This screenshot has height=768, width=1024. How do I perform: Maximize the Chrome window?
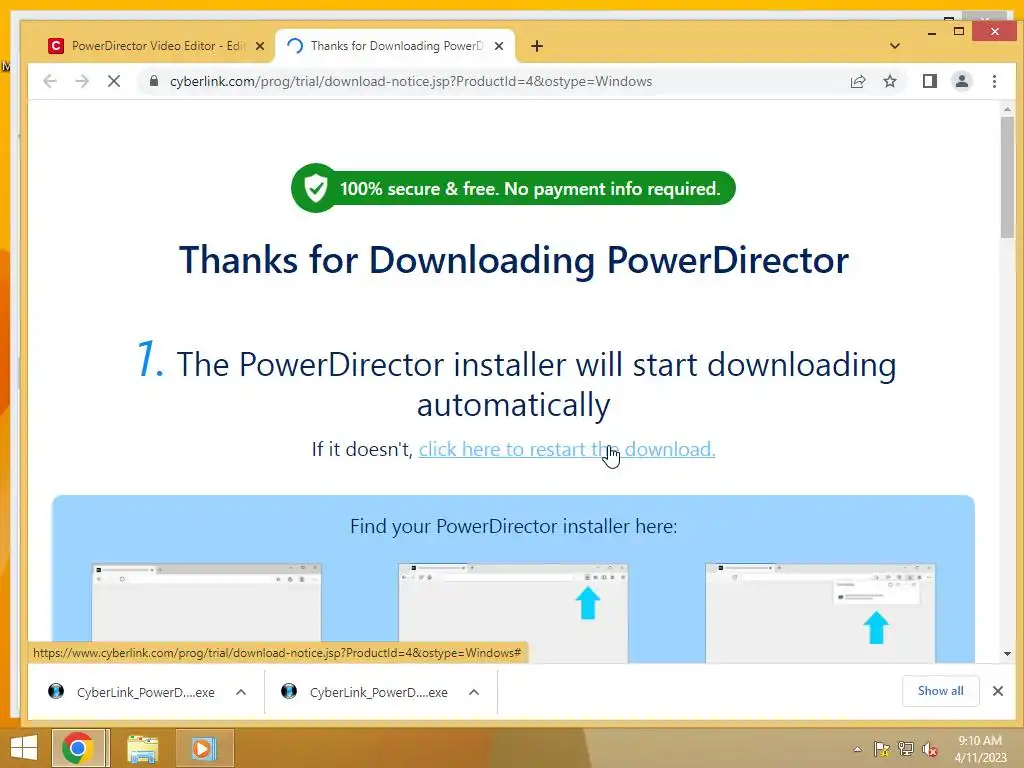click(959, 31)
